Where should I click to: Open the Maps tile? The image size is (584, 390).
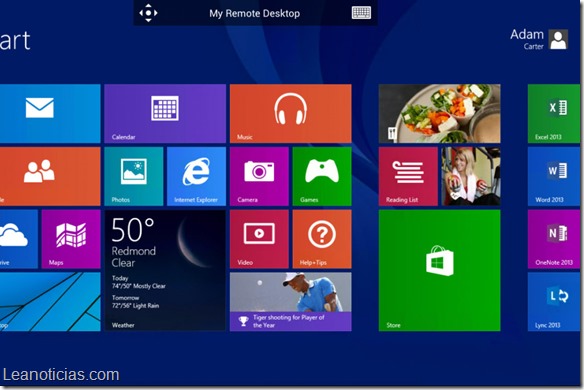click(x=71, y=239)
